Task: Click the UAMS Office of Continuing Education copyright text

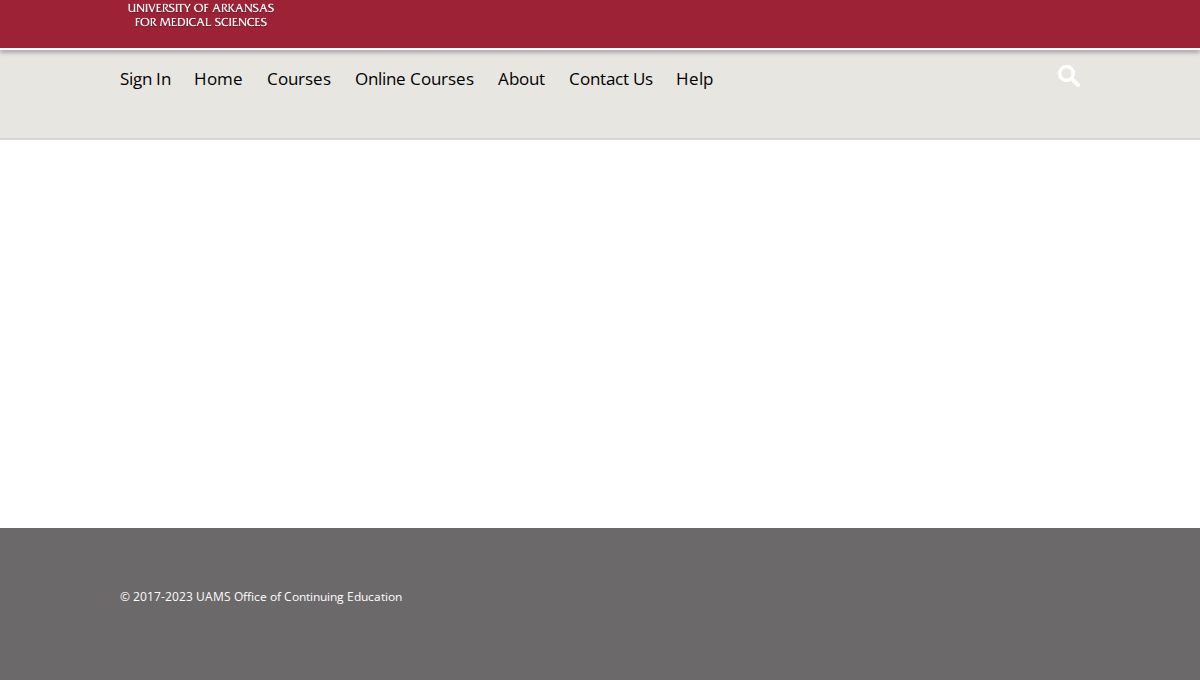Action: tap(261, 597)
